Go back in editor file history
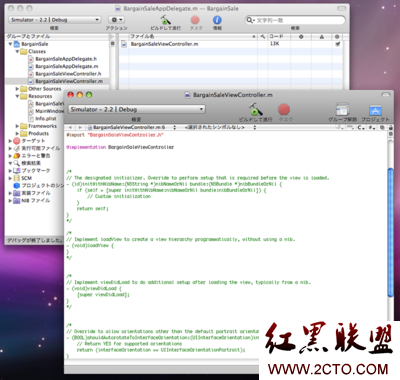The width and height of the screenshot is (400, 380). (x=70, y=127)
